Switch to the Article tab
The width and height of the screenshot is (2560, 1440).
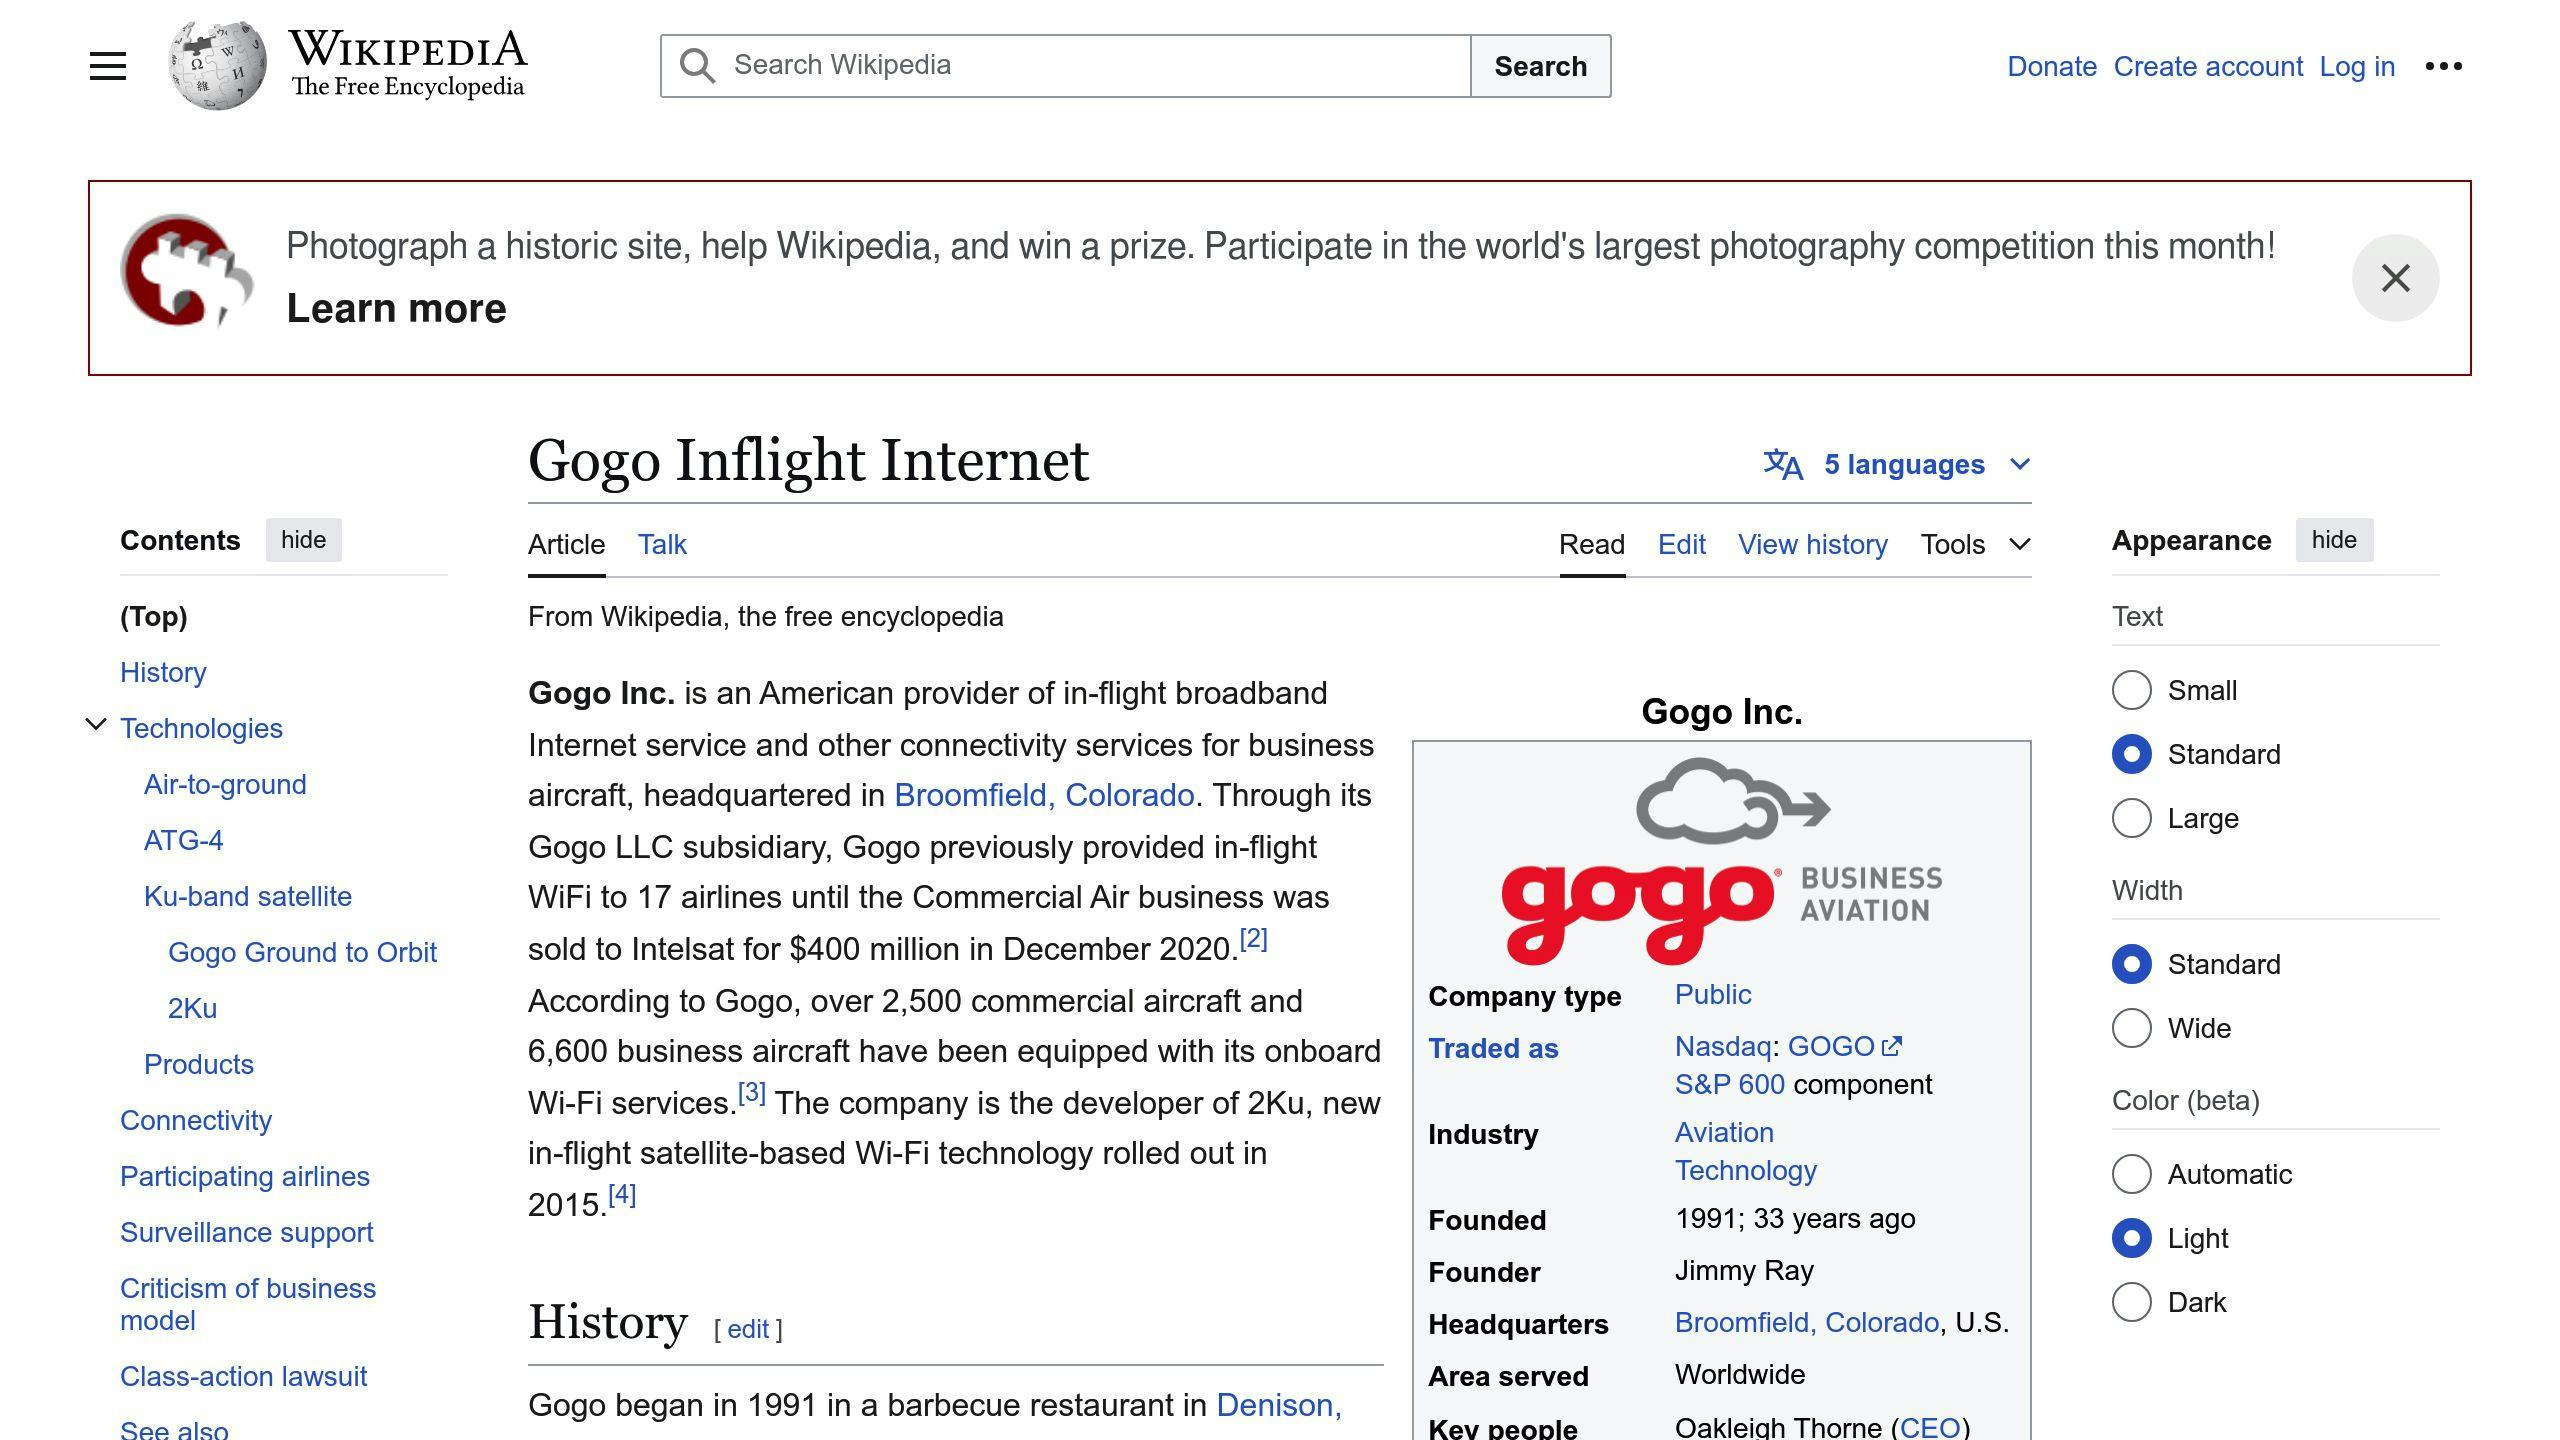[566, 544]
